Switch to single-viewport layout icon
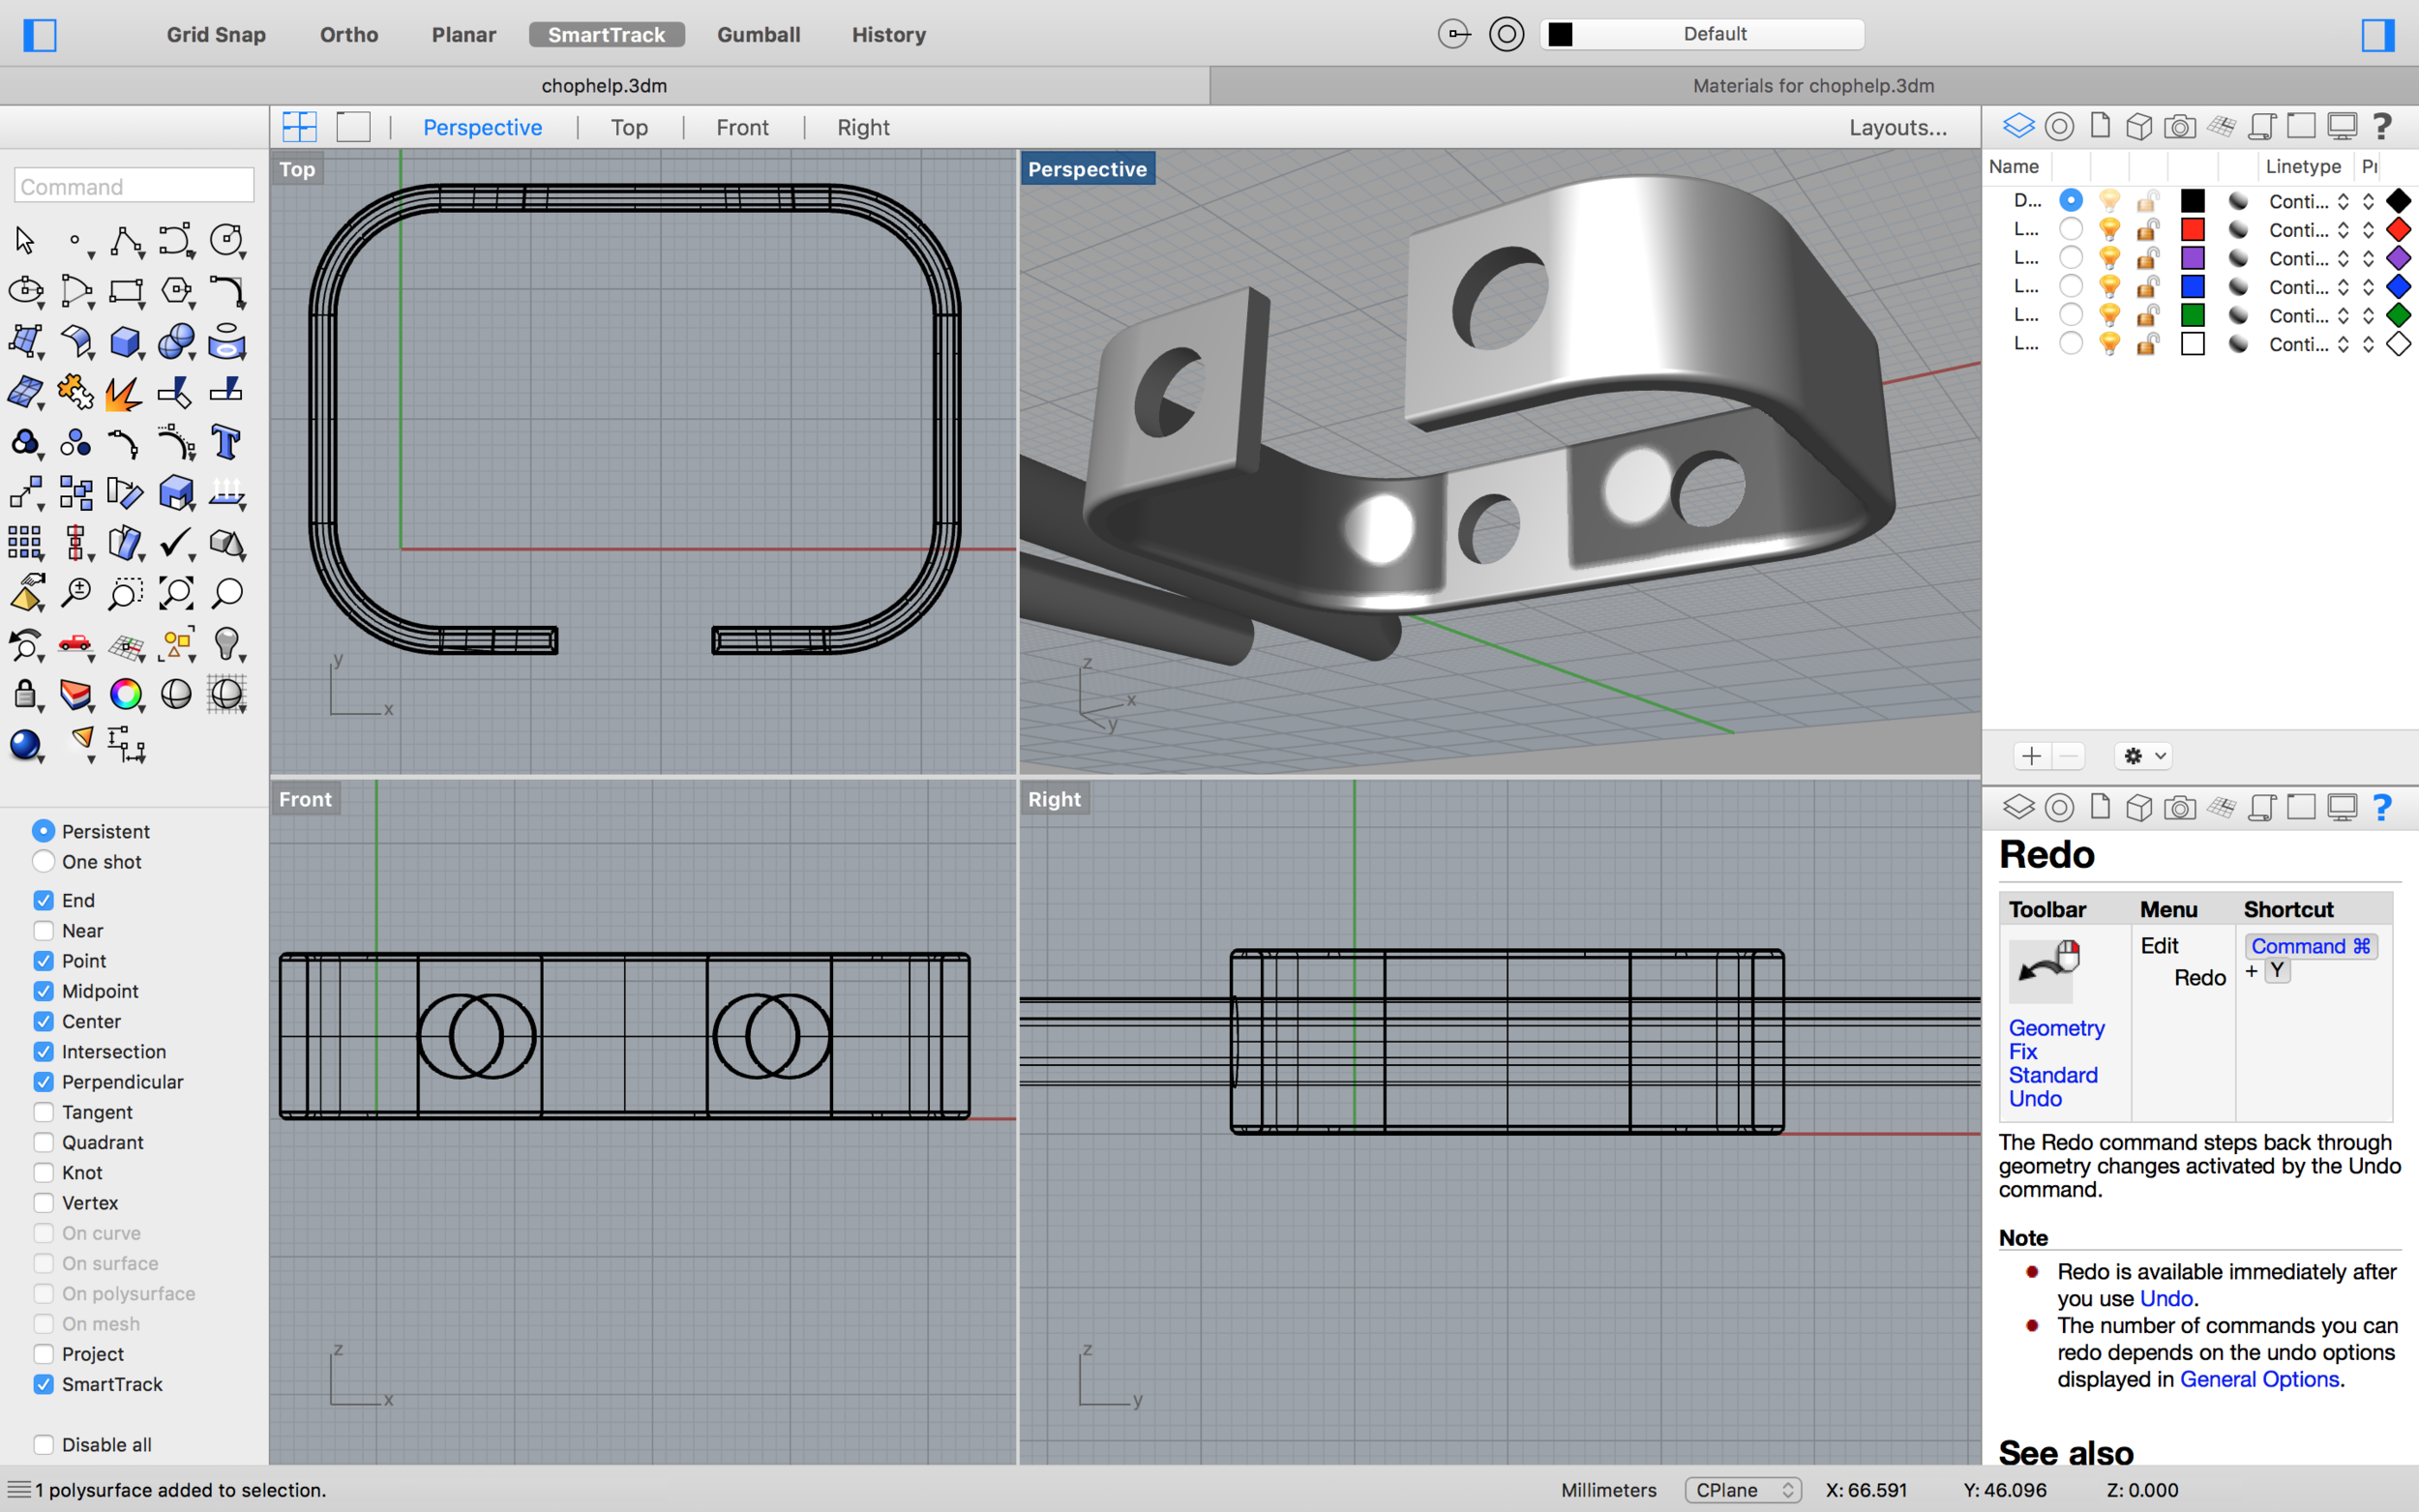The width and height of the screenshot is (2419, 1512). coord(353,127)
